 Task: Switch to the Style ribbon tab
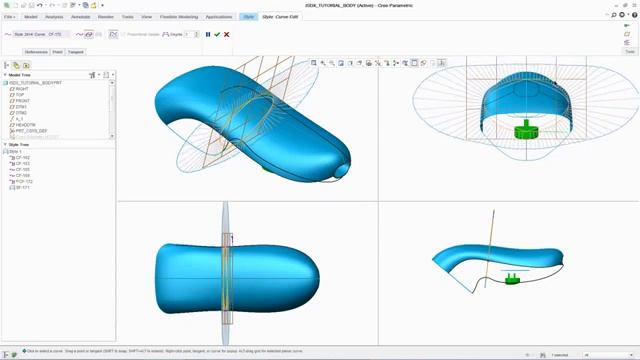click(249, 17)
